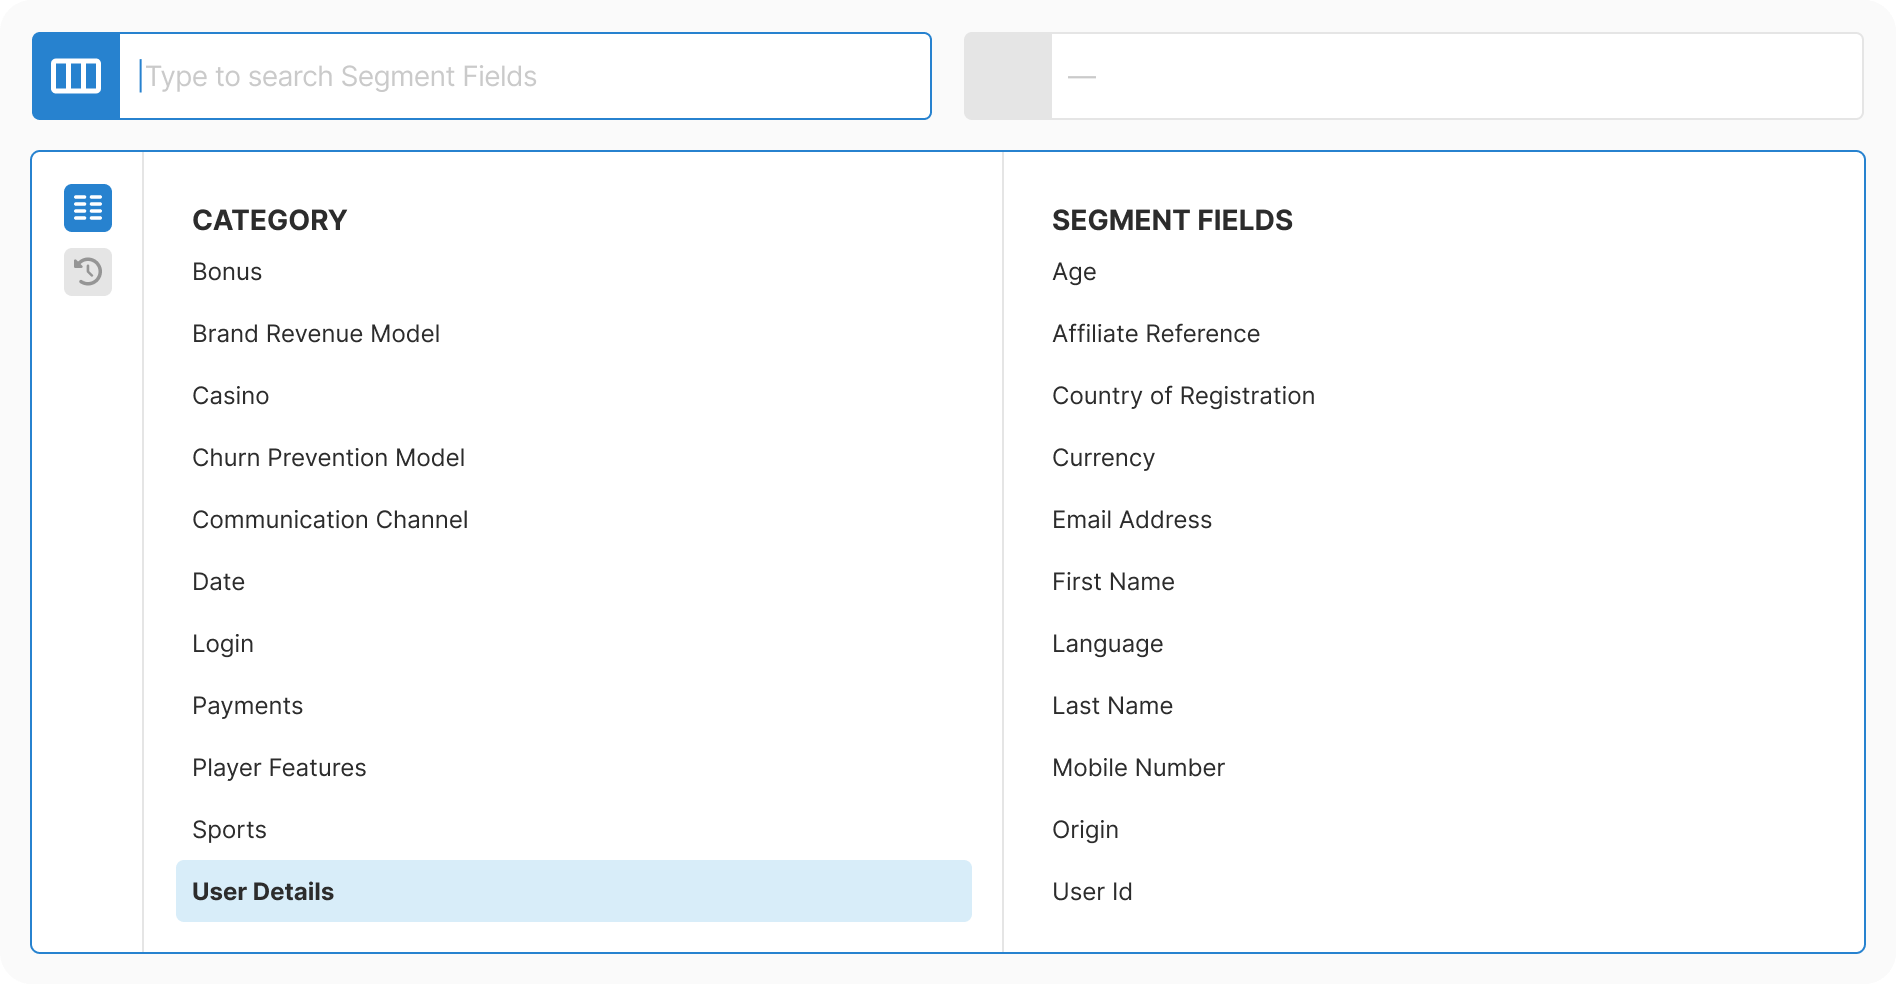Open the recent history icon

(87, 271)
